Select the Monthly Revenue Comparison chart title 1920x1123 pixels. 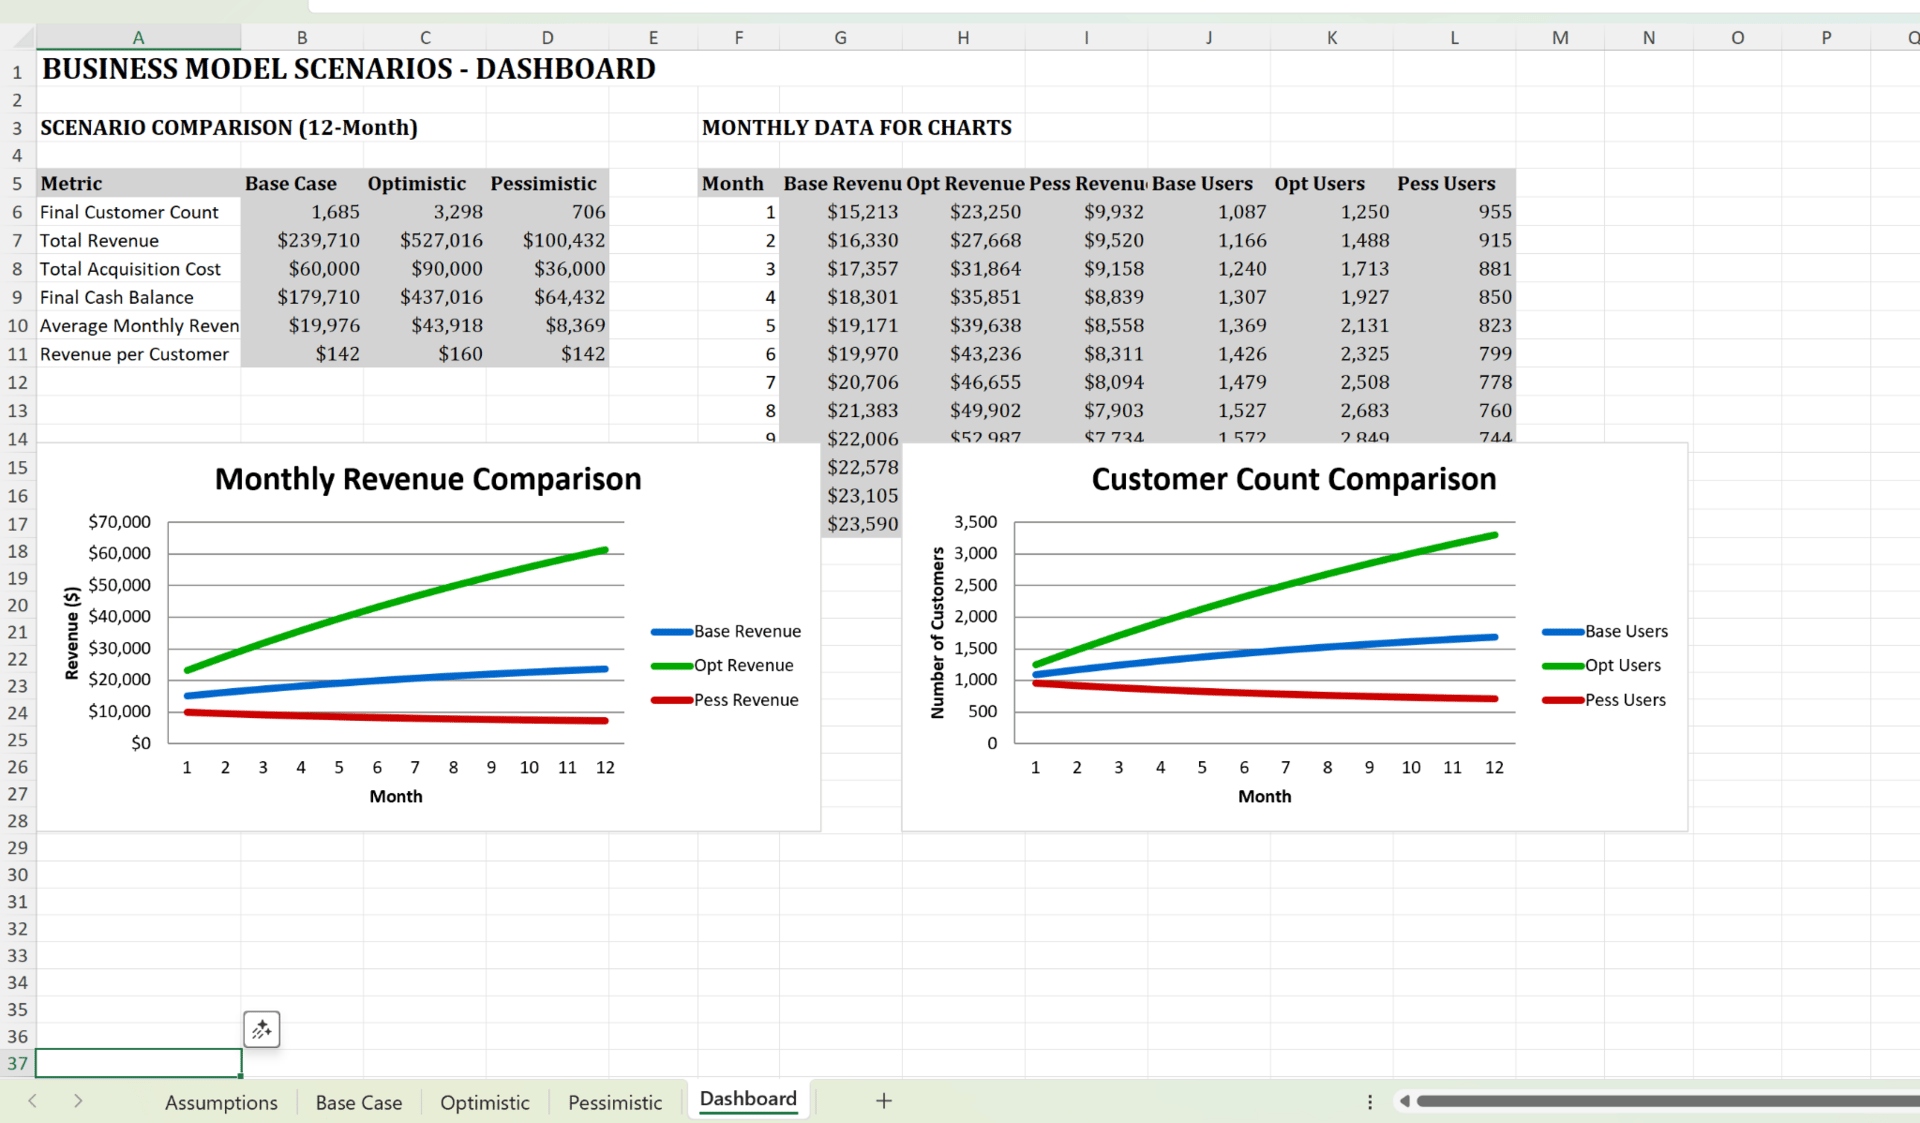point(428,479)
